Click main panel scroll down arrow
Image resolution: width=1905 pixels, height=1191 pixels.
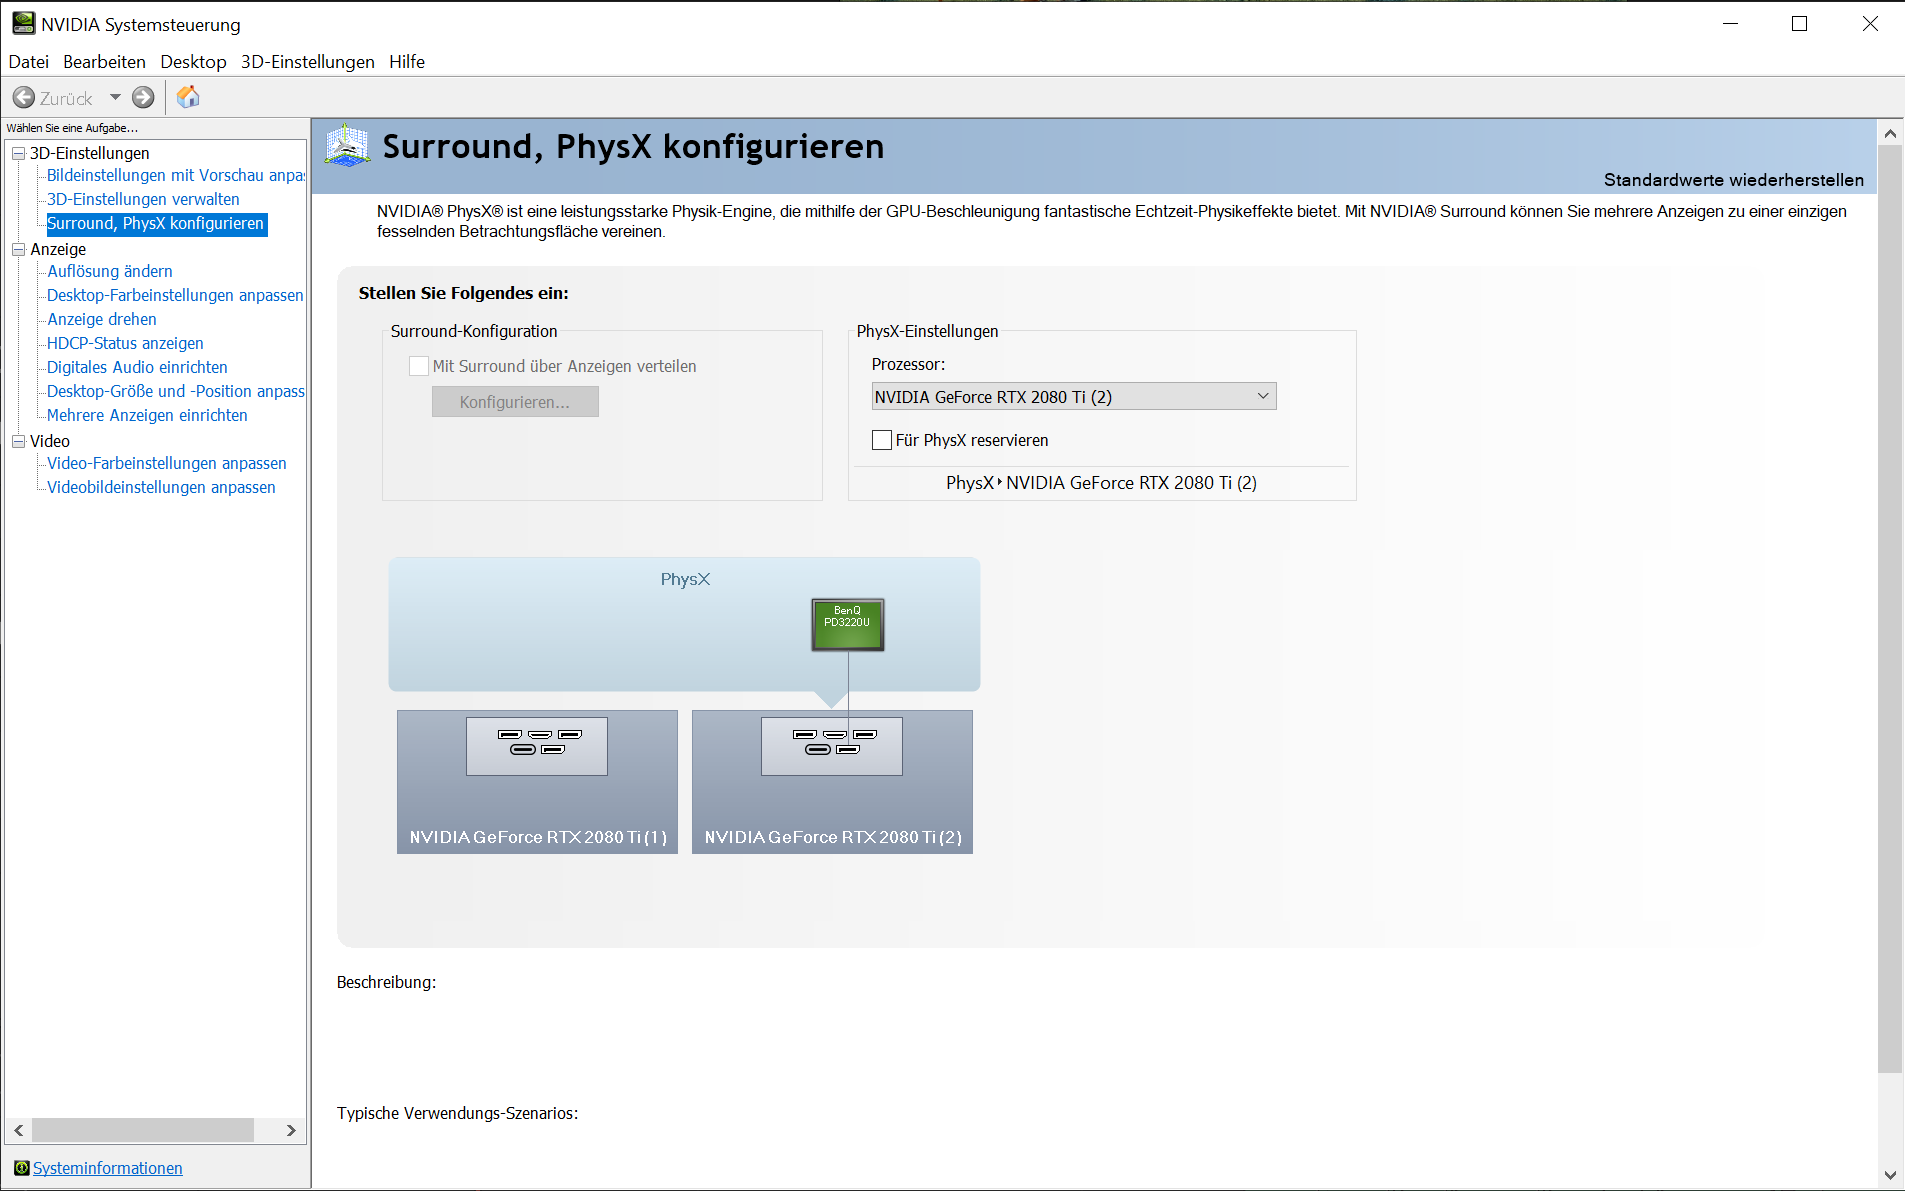click(1890, 1176)
